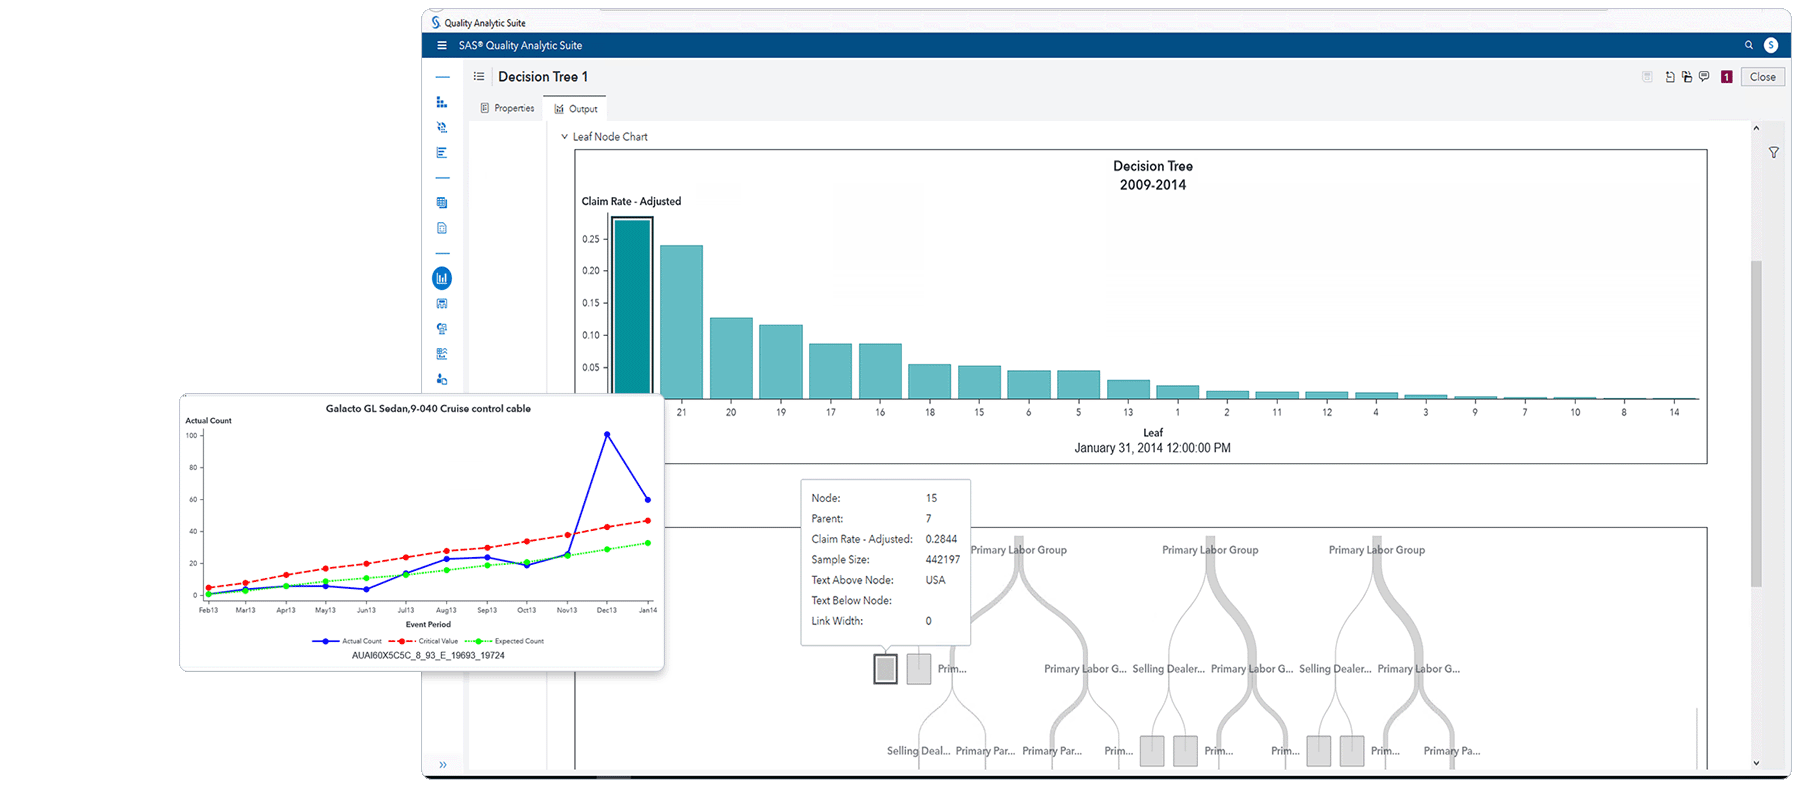Click the maroon notification badge "1"
This screenshot has width=1800, height=789.
(x=1726, y=77)
